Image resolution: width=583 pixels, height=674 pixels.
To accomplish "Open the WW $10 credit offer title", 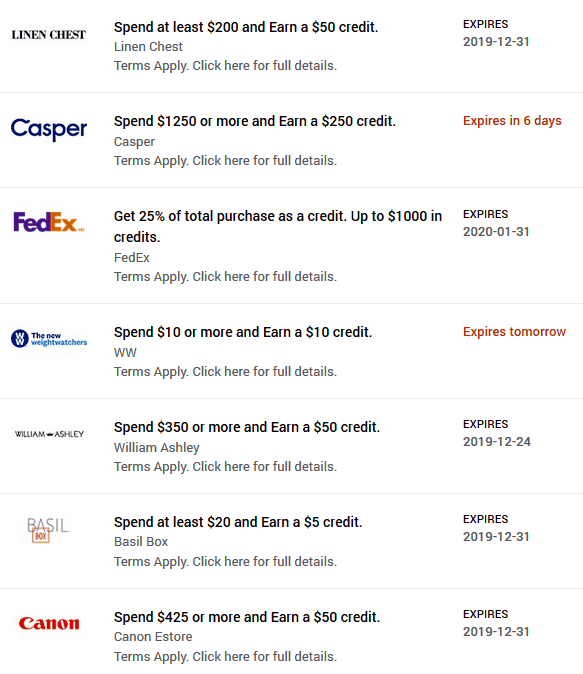I will [x=243, y=332].
